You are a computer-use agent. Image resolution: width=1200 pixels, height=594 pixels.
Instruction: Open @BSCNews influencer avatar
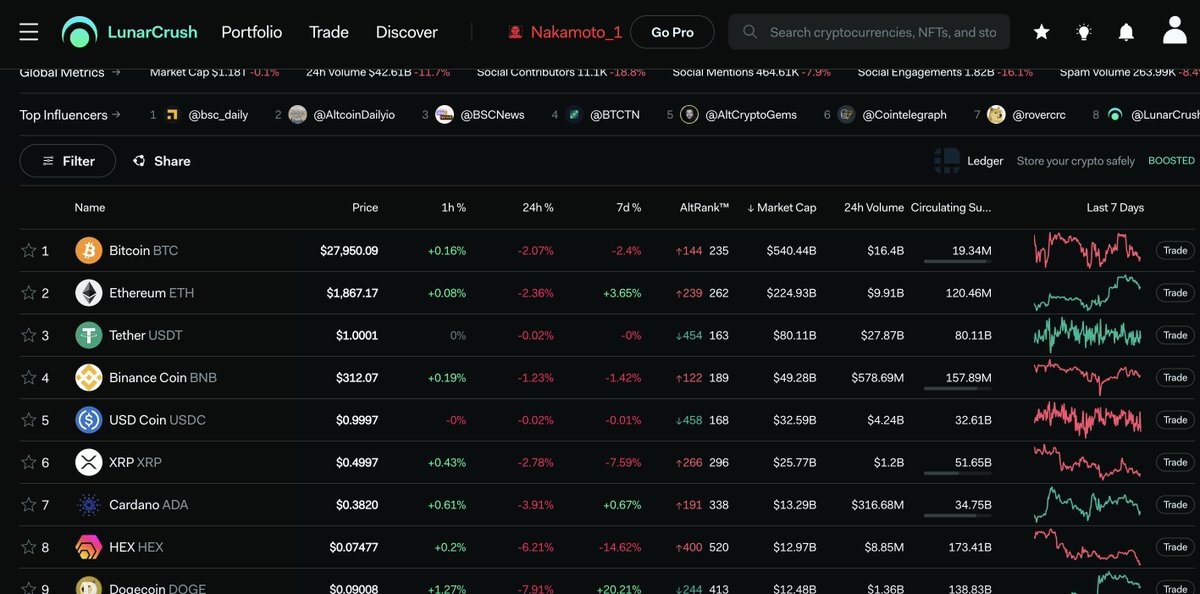pos(445,115)
